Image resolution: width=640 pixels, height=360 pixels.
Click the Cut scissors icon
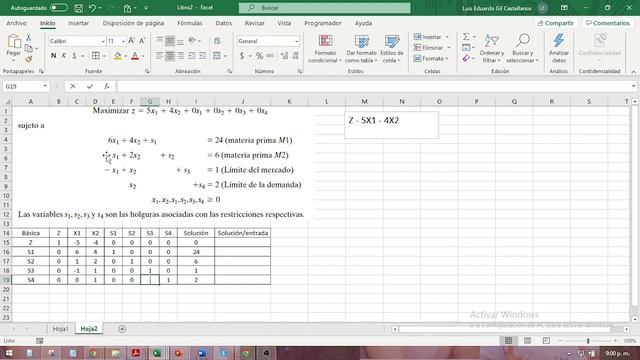(29, 38)
